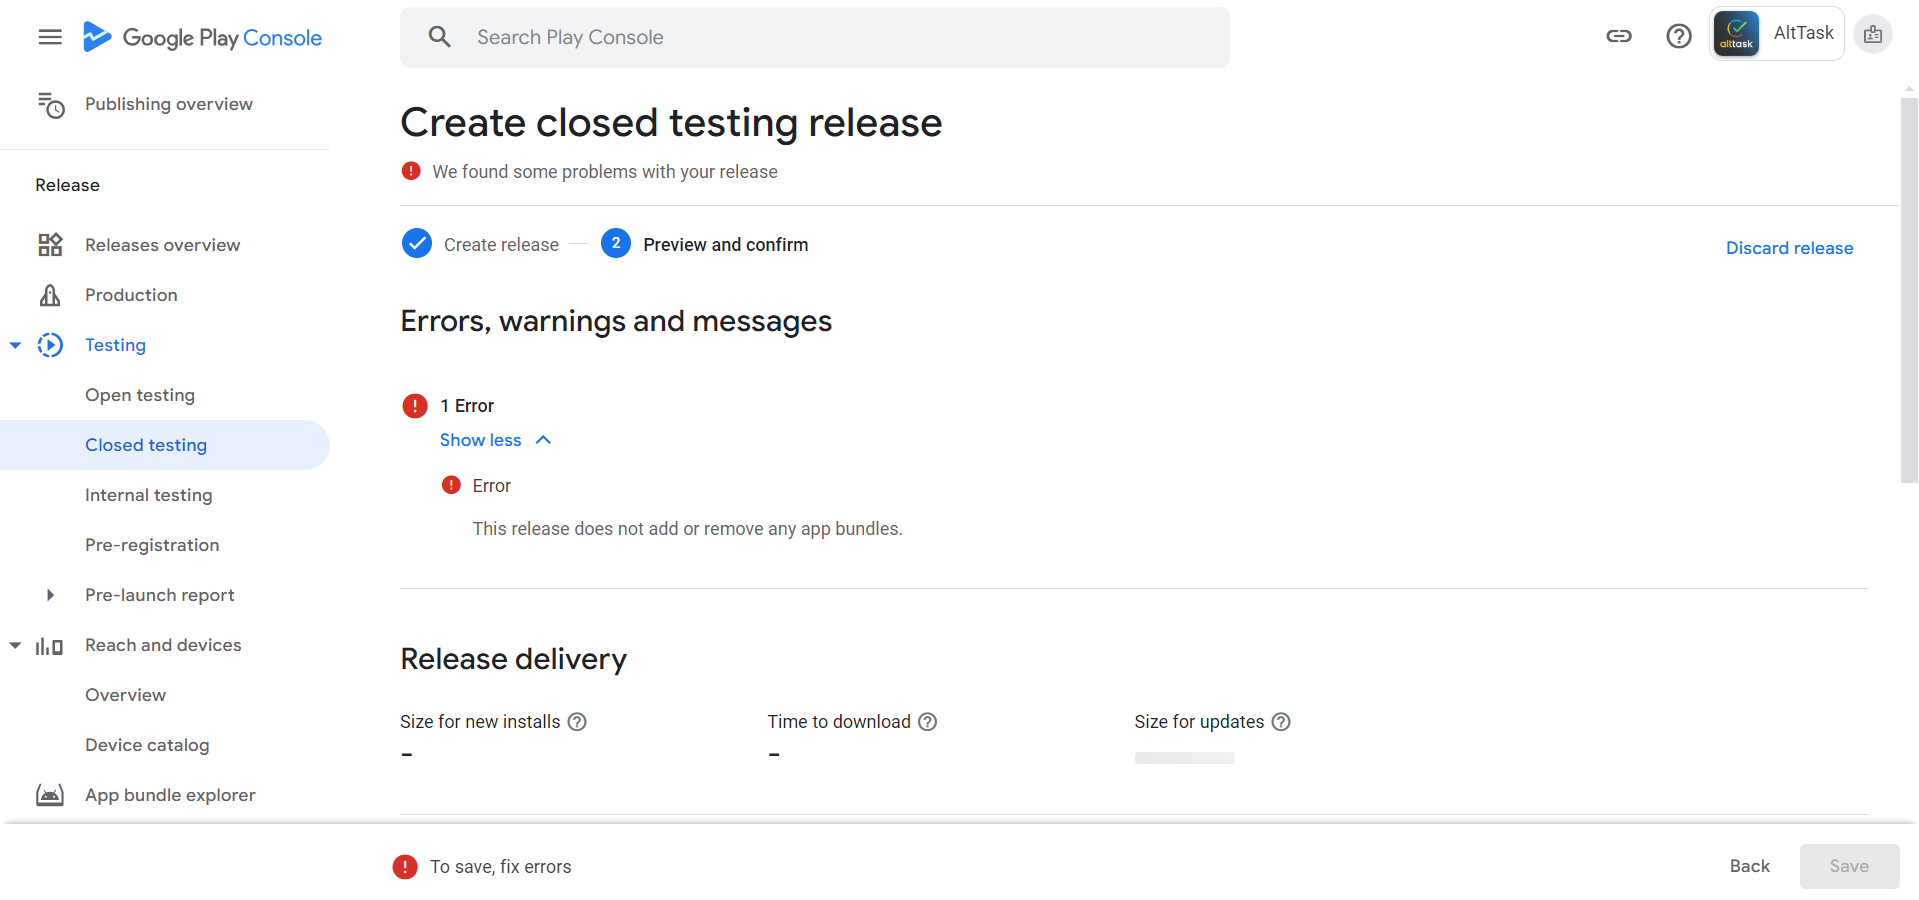Open help for Size for new installs

(577, 722)
